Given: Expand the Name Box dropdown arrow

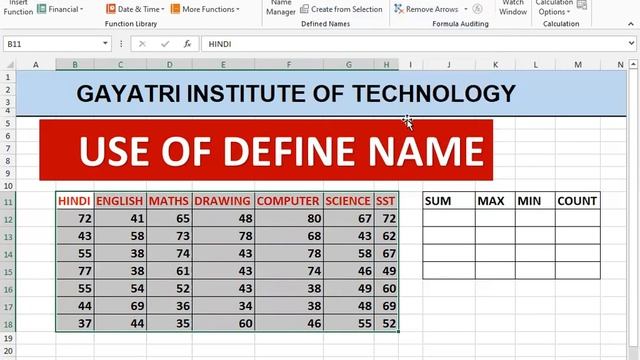Looking at the screenshot, I should (x=105, y=43).
